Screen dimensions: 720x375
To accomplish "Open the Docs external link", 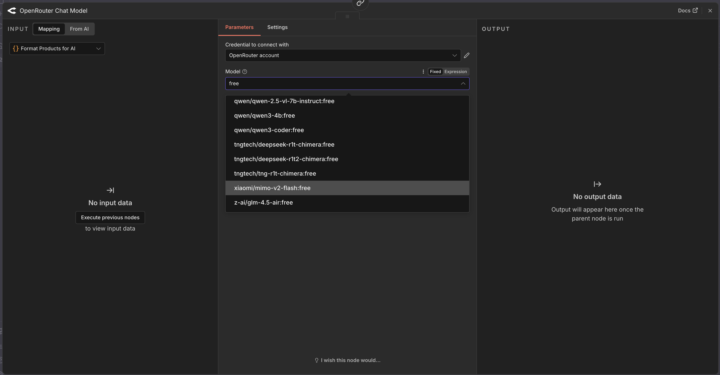I will pos(687,11).
